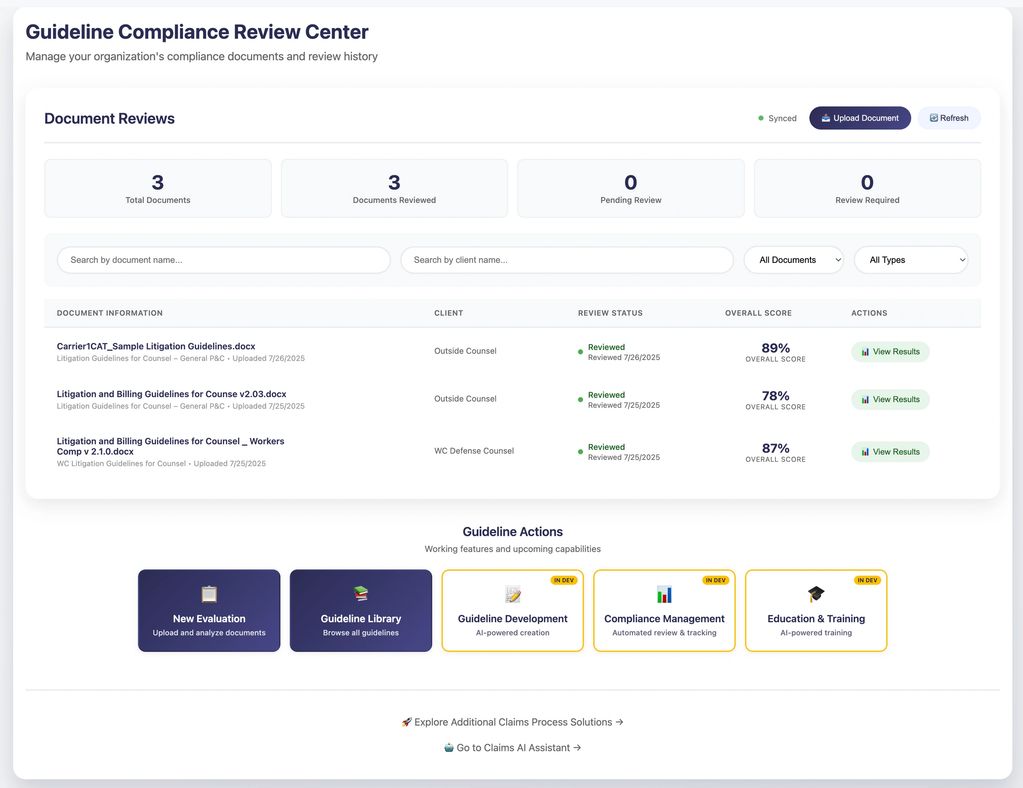
Task: Expand the All Types filter dropdown
Action: coord(911,260)
